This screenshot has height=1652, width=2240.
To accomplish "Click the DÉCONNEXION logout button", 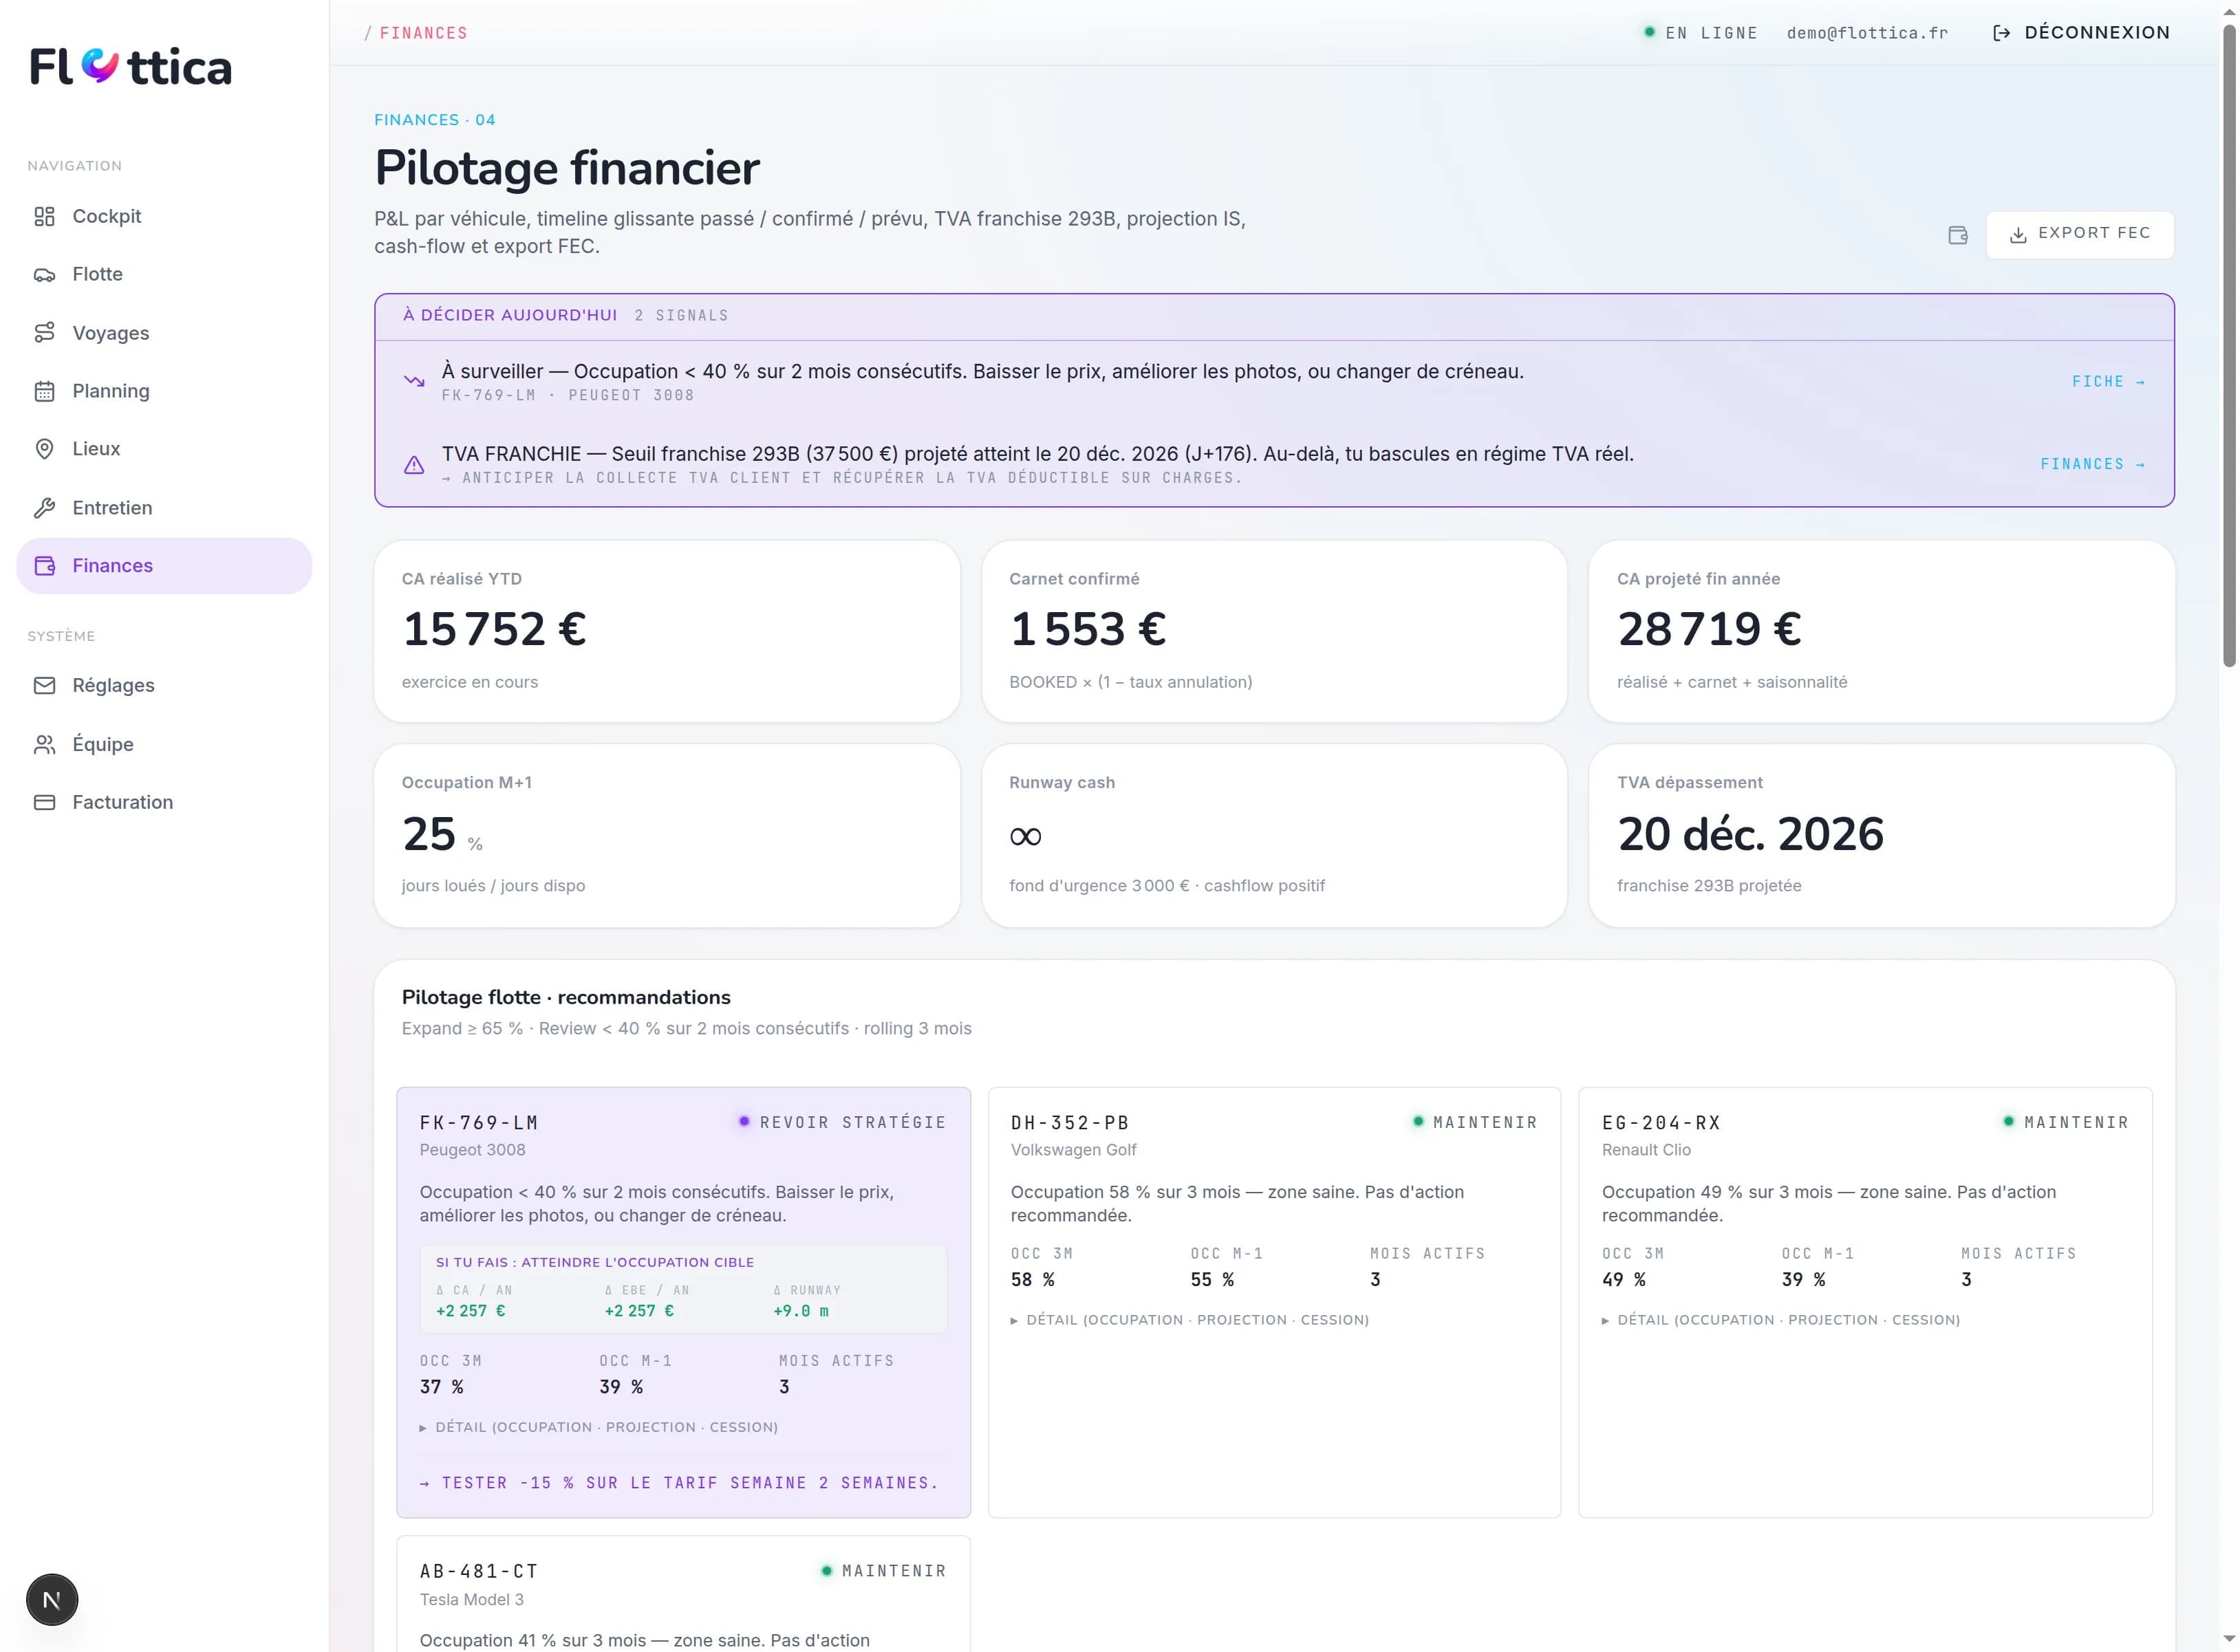I will 2081,33.
